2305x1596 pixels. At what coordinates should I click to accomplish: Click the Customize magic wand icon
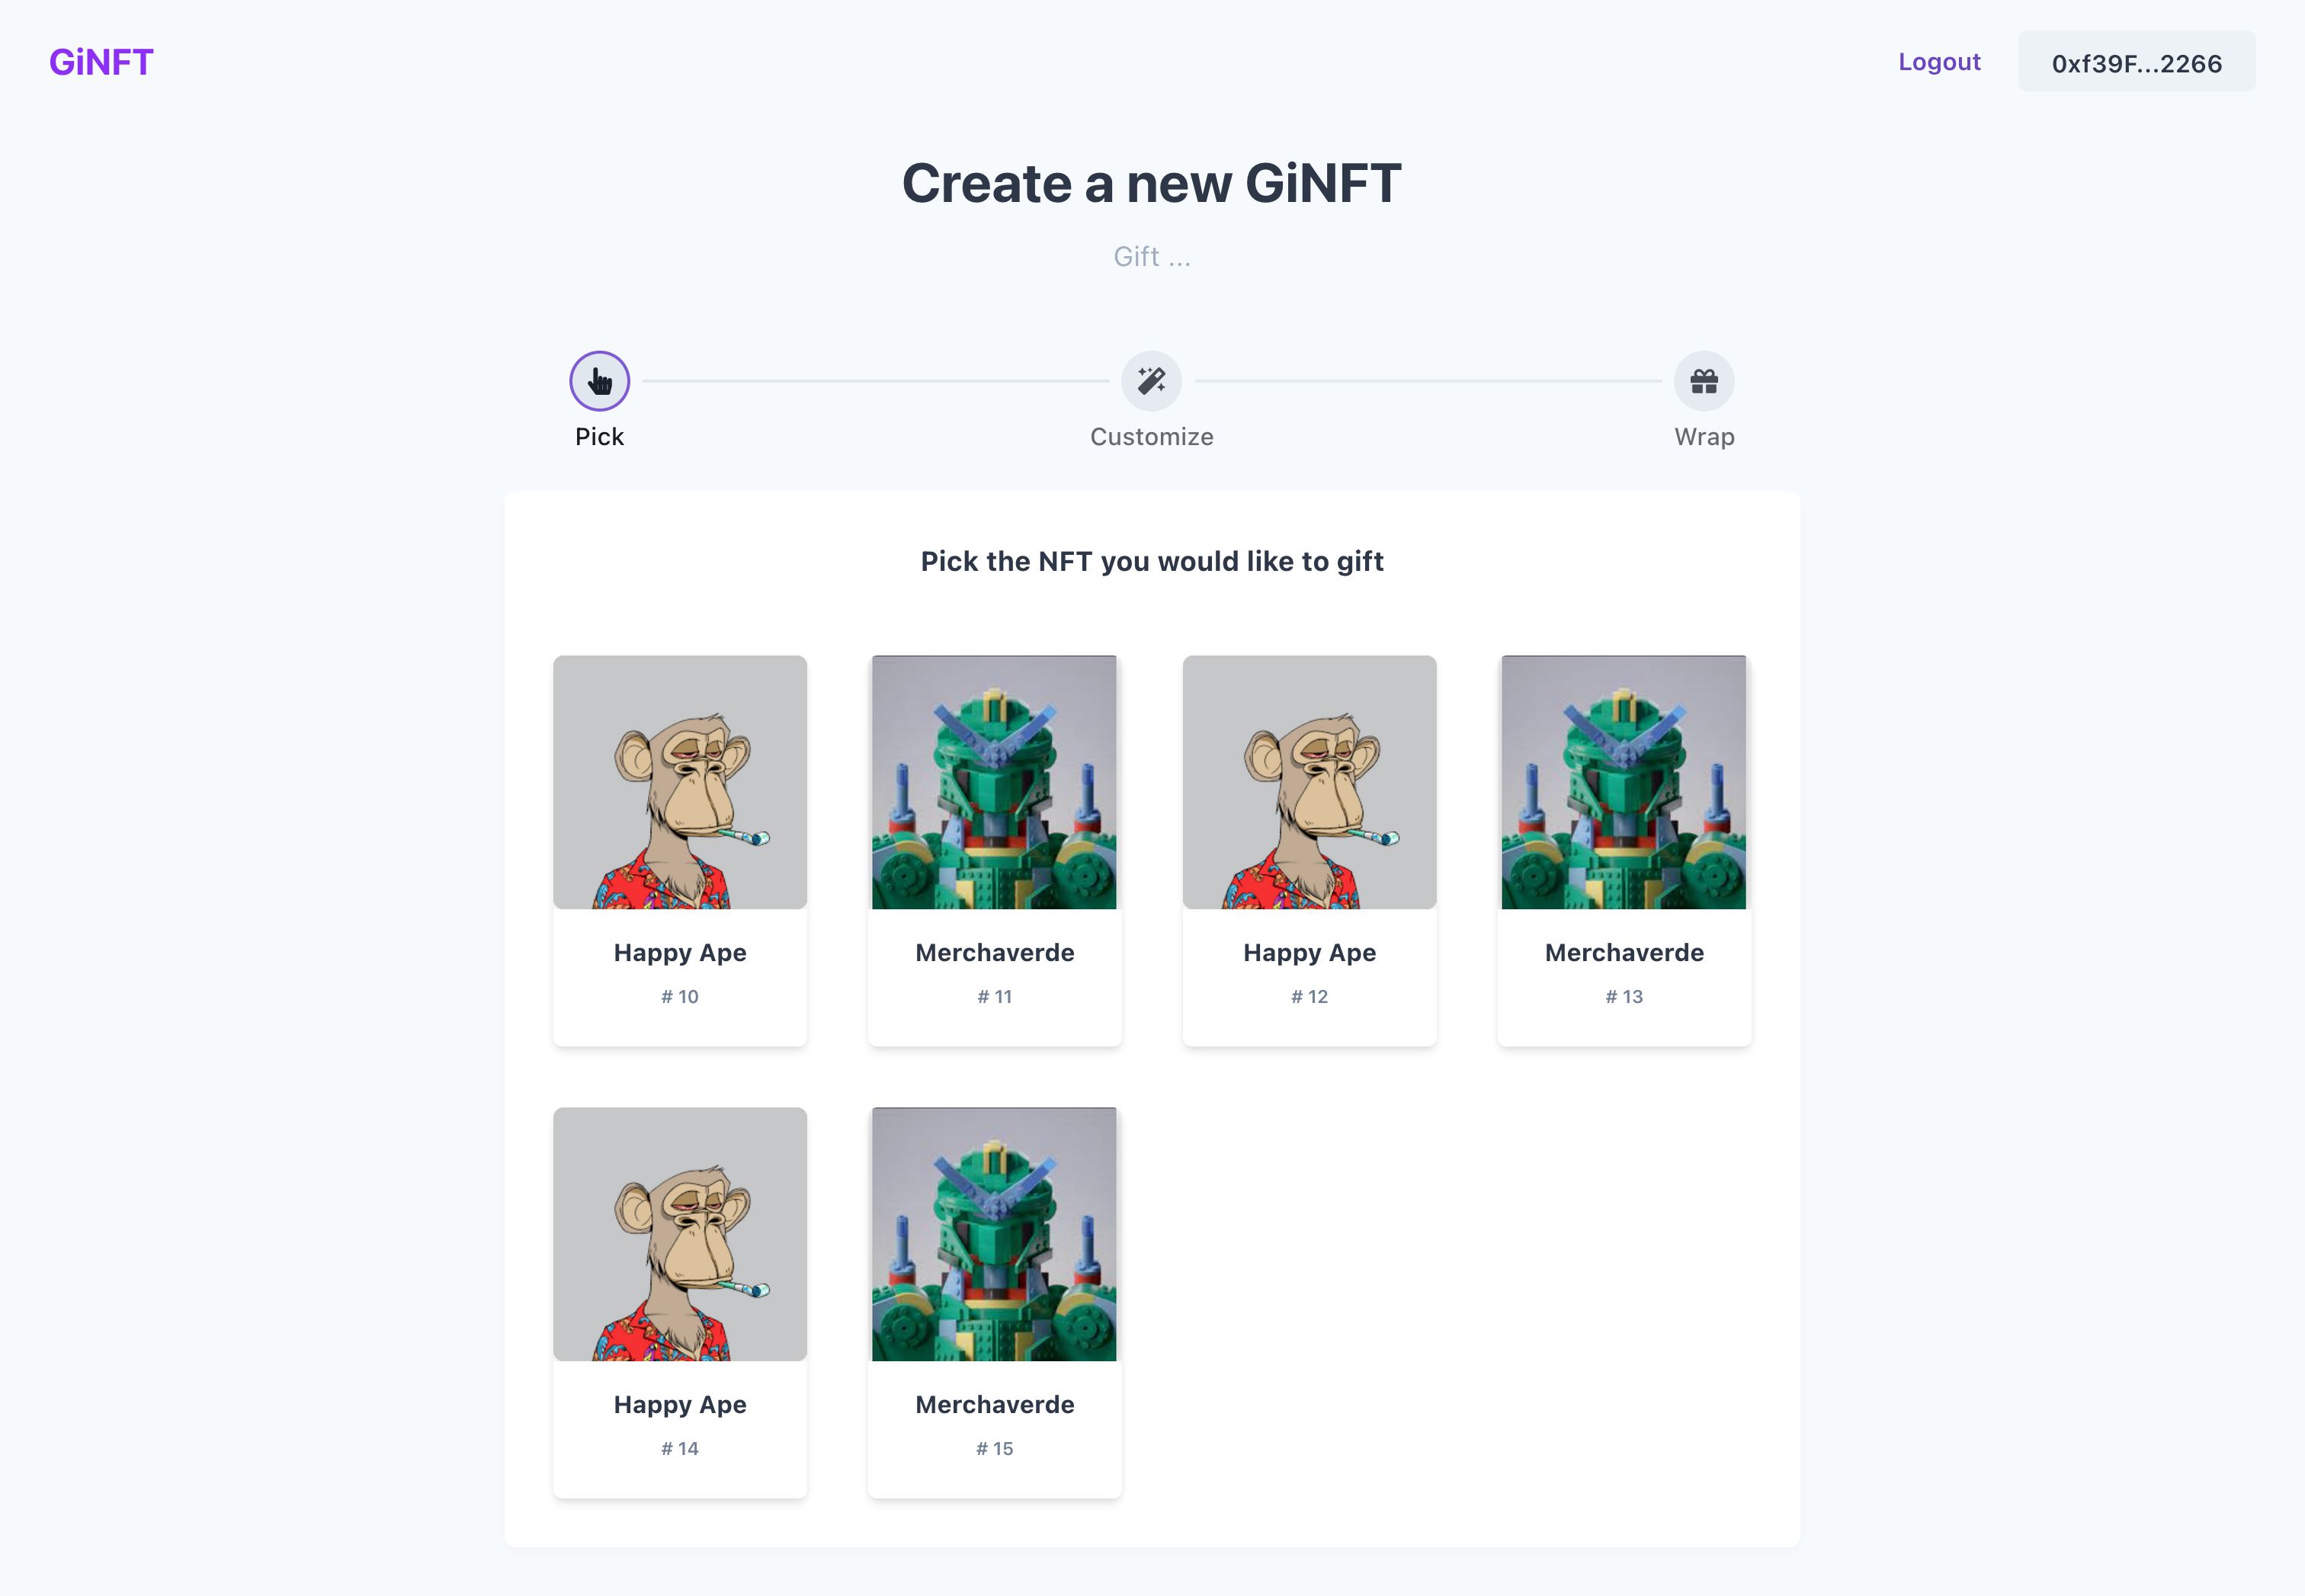coord(1151,381)
